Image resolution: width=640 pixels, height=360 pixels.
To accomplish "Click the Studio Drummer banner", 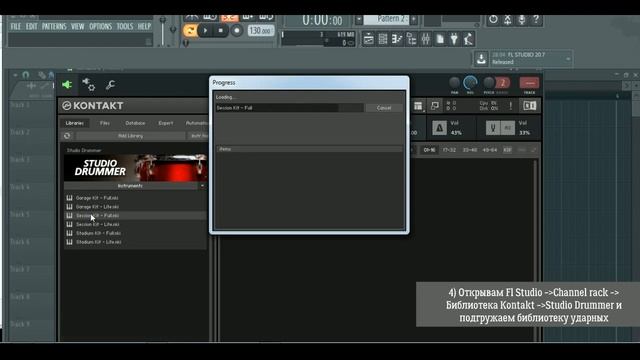I will tap(135, 168).
